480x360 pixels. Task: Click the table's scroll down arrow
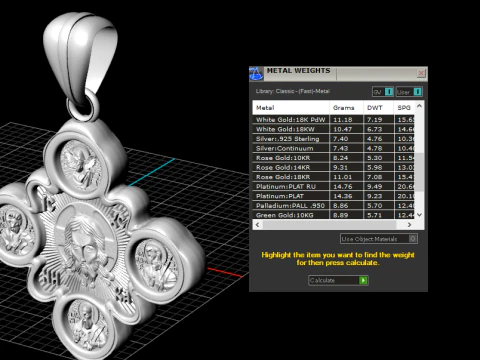click(419, 215)
